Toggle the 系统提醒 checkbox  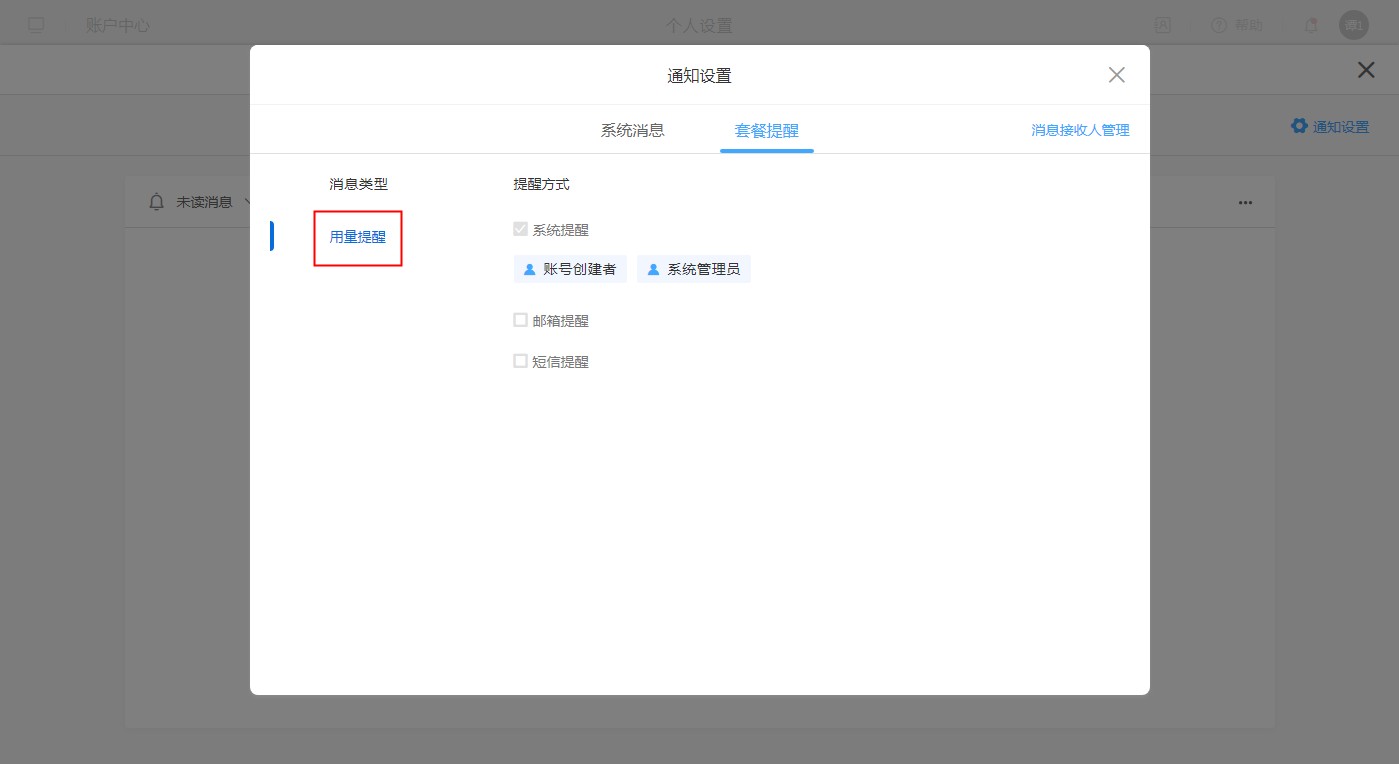click(x=520, y=229)
